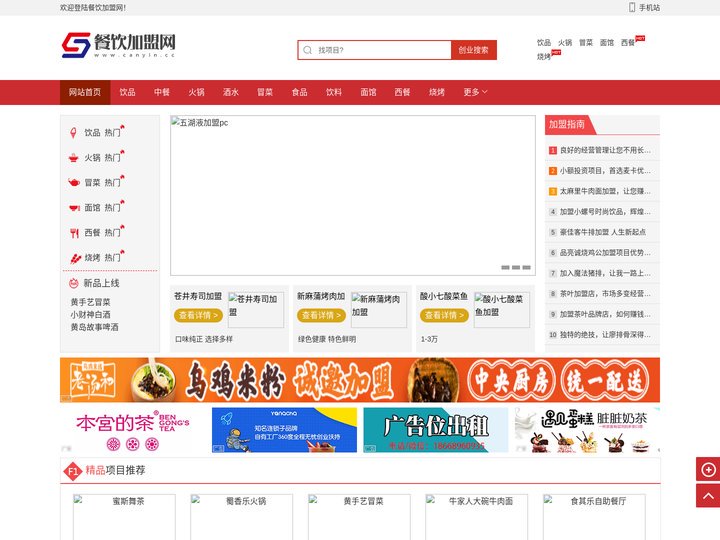Open the 酒水 nav menu item
The width and height of the screenshot is (720, 540).
(231, 92)
